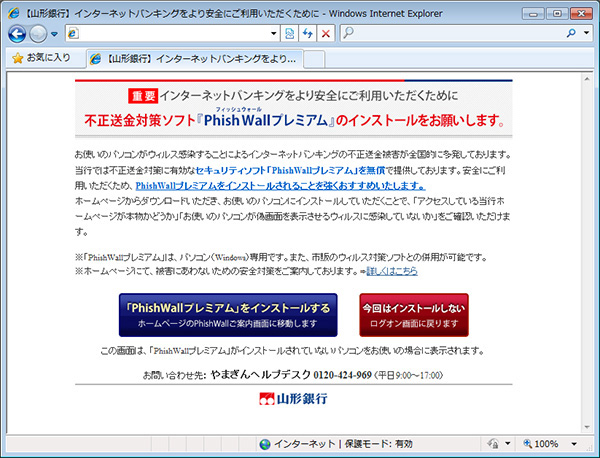
Task: Click the browser Forward arrow button
Action: [x=38, y=34]
